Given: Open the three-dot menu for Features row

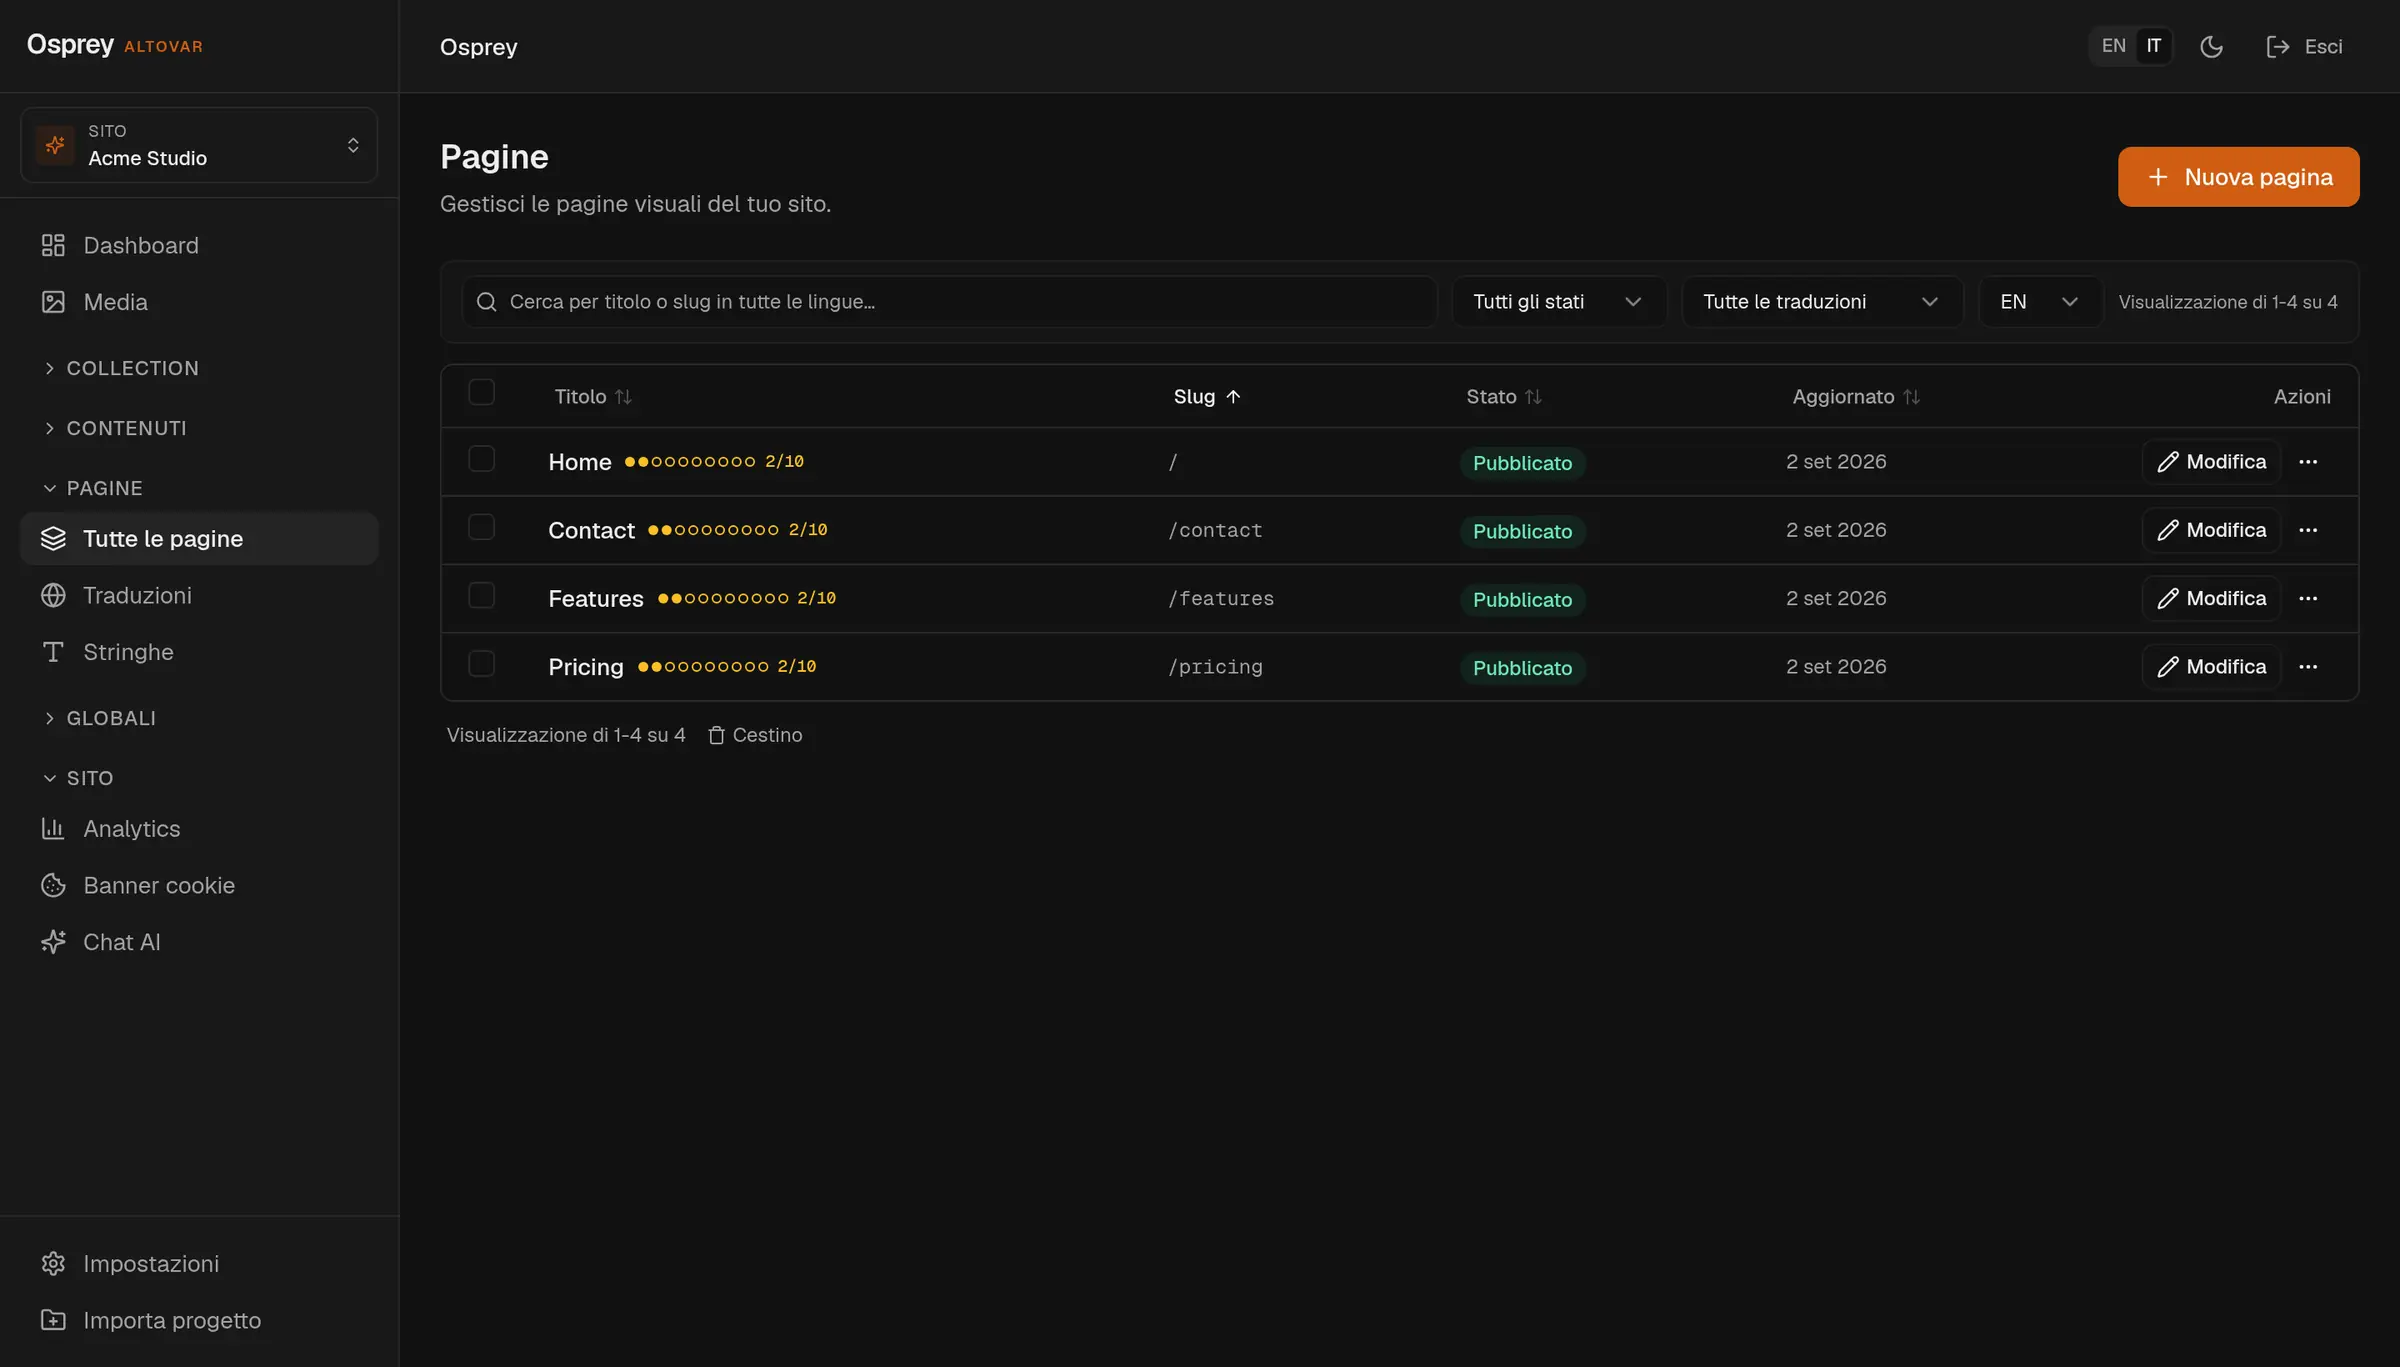Looking at the screenshot, I should point(2308,598).
